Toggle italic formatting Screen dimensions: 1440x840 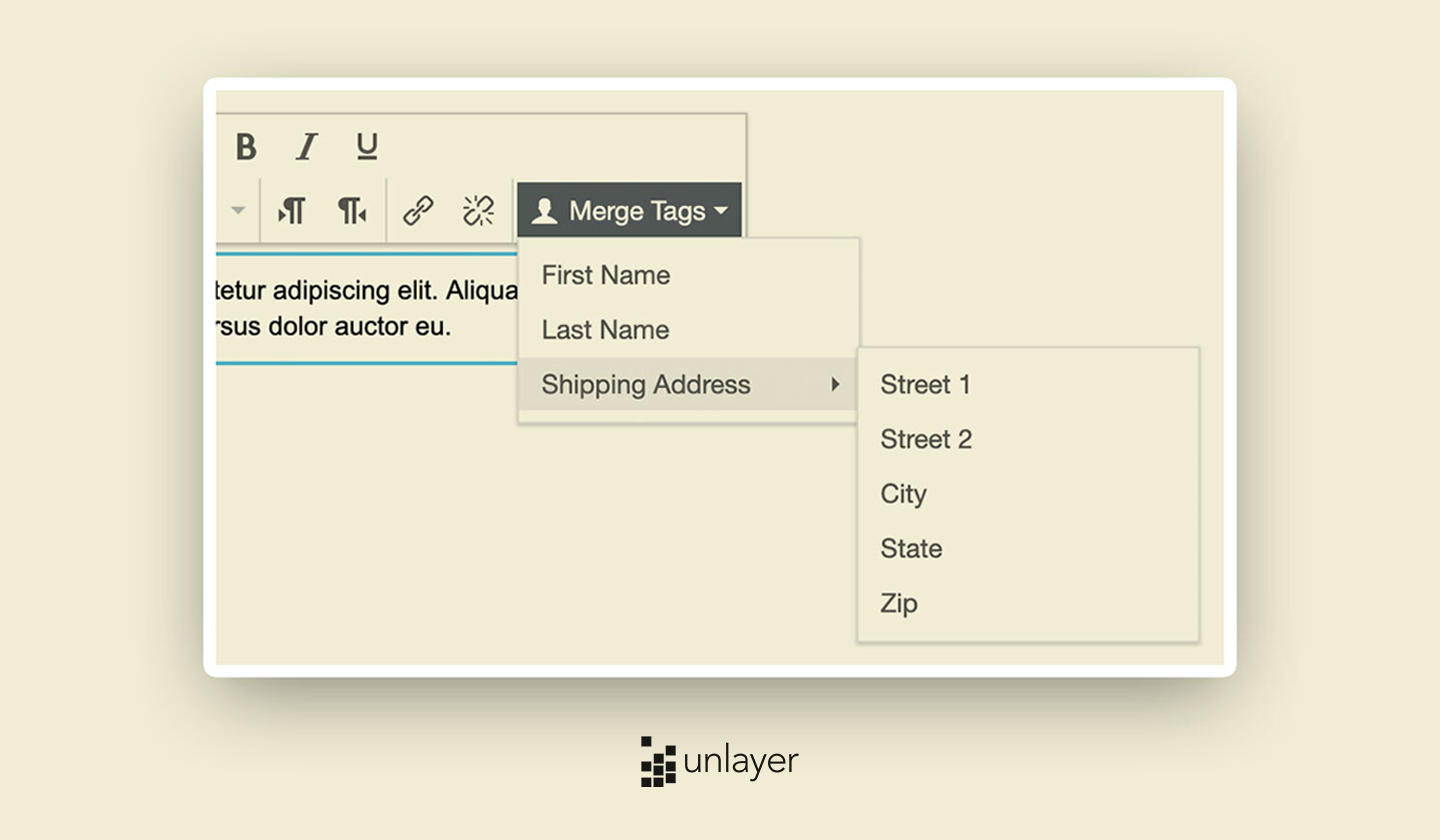[x=306, y=147]
